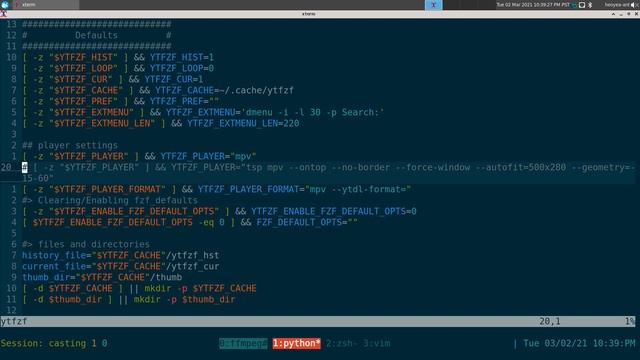Viewport: 640px width, 360px height.
Task: Click 'mkdir -p $thumb_dir' command
Action: point(184,299)
